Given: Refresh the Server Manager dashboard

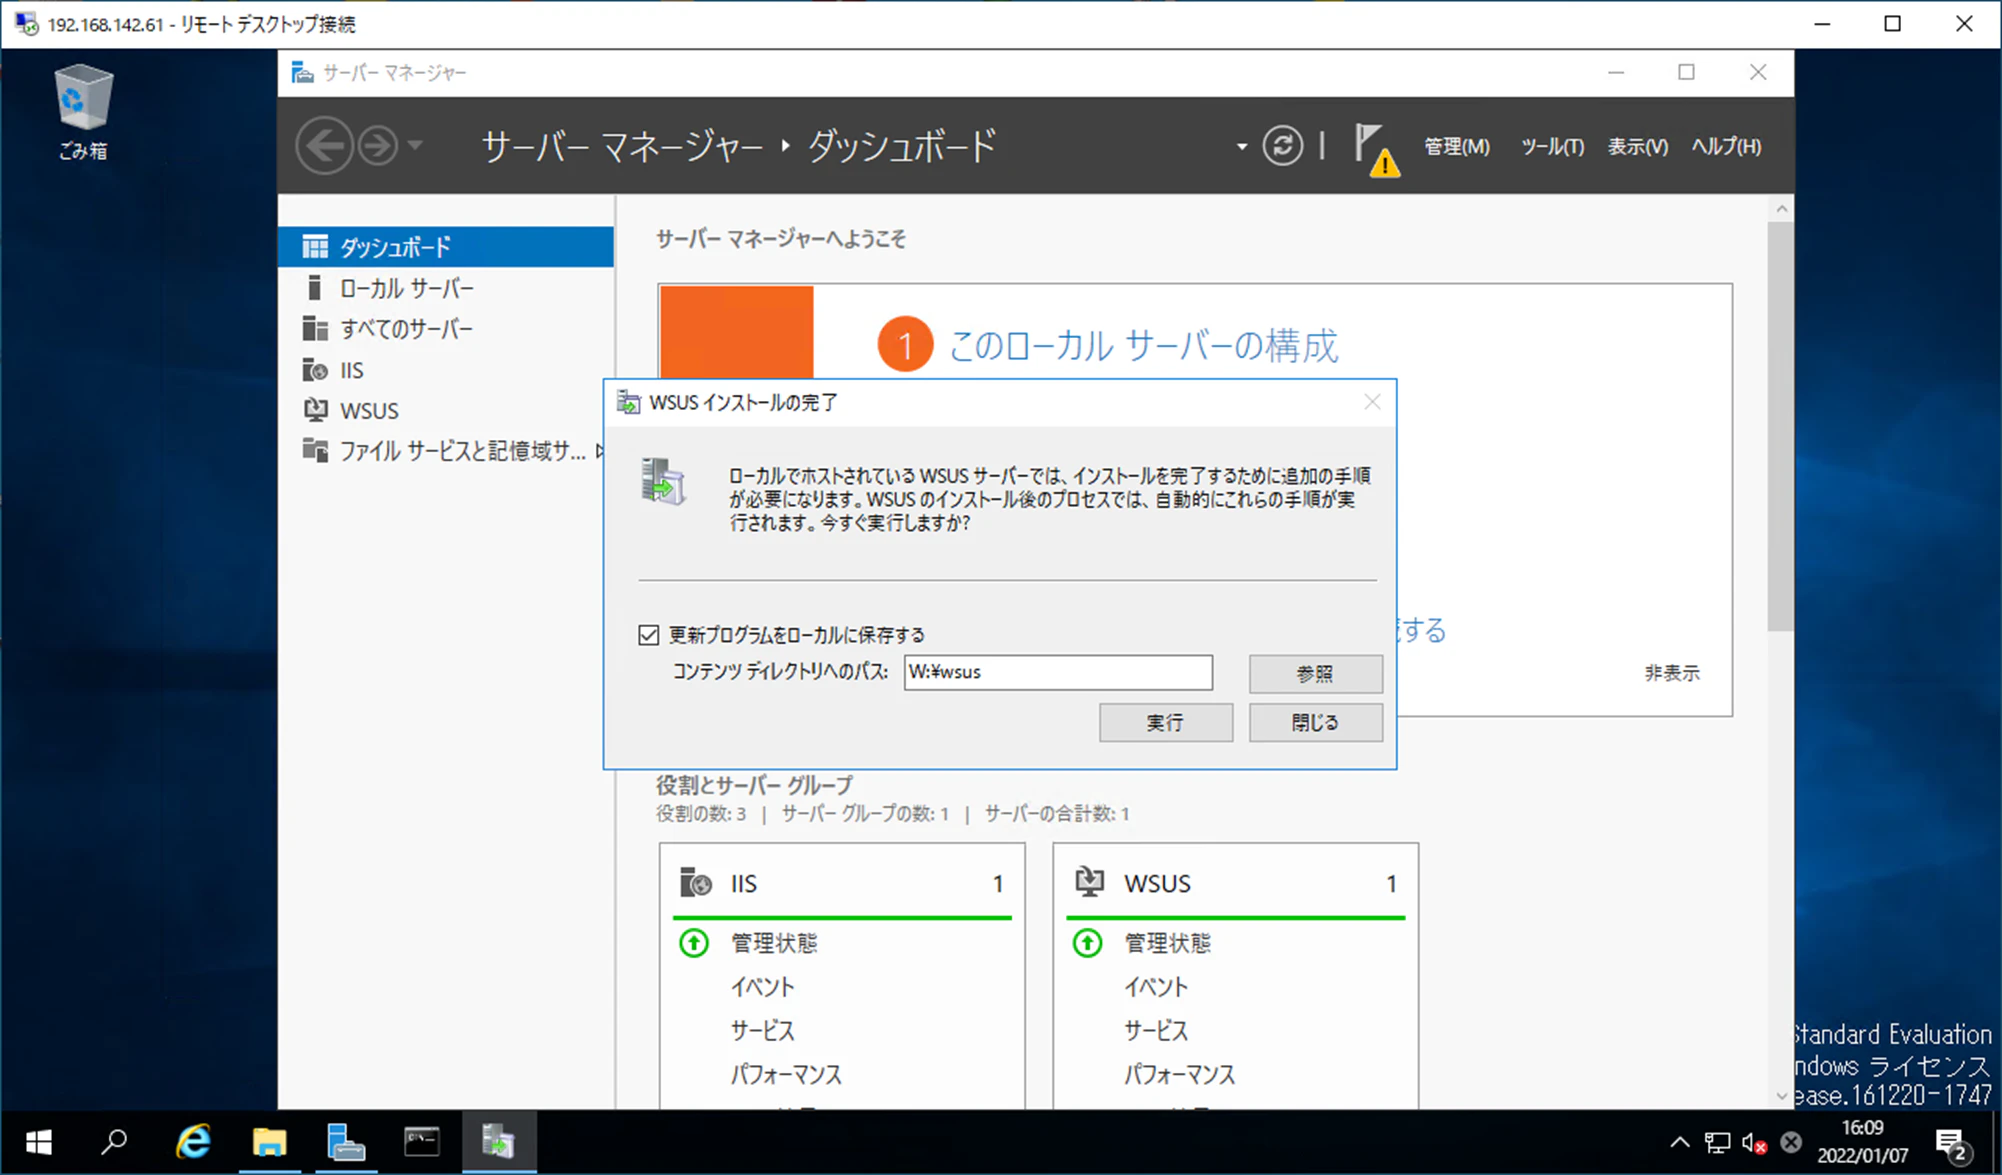Looking at the screenshot, I should [1282, 146].
